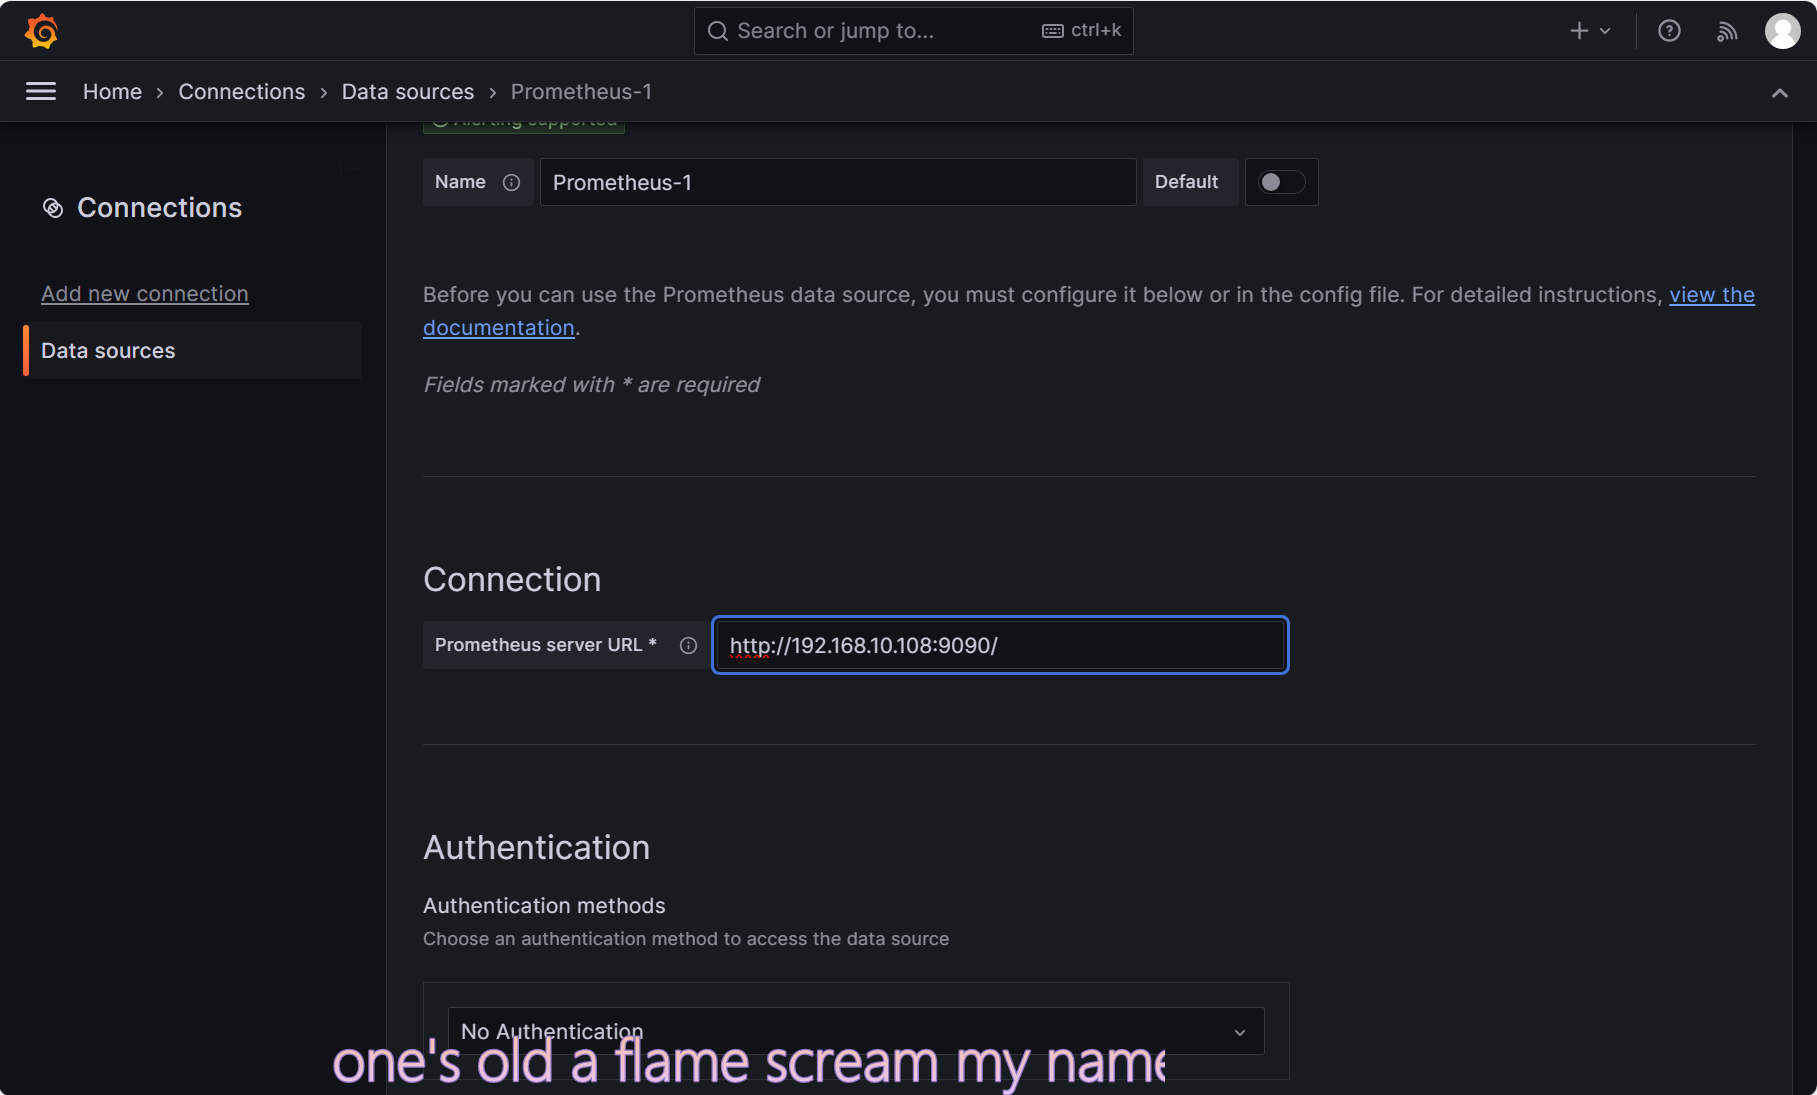Focus the Search or jump to field
This screenshot has height=1095, width=1817.
coord(913,31)
